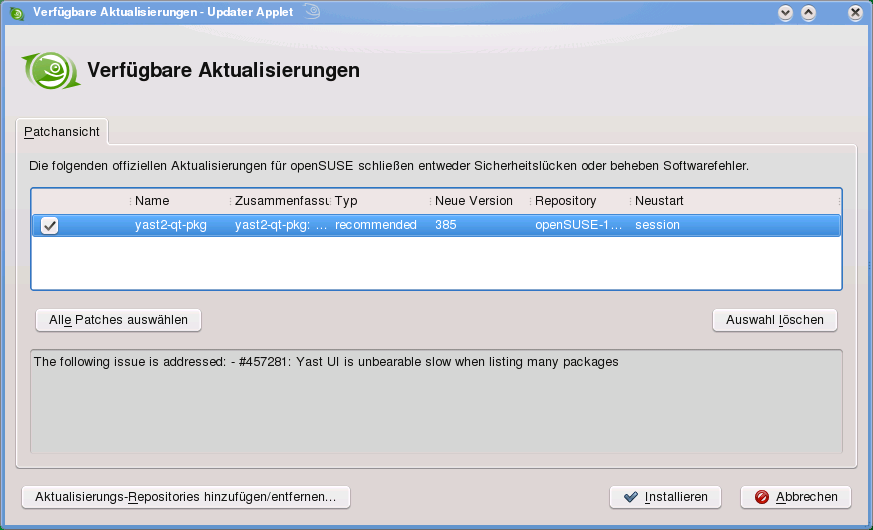Sort by the Zusammenfassung column header
This screenshot has height=530, width=873.
(280, 201)
